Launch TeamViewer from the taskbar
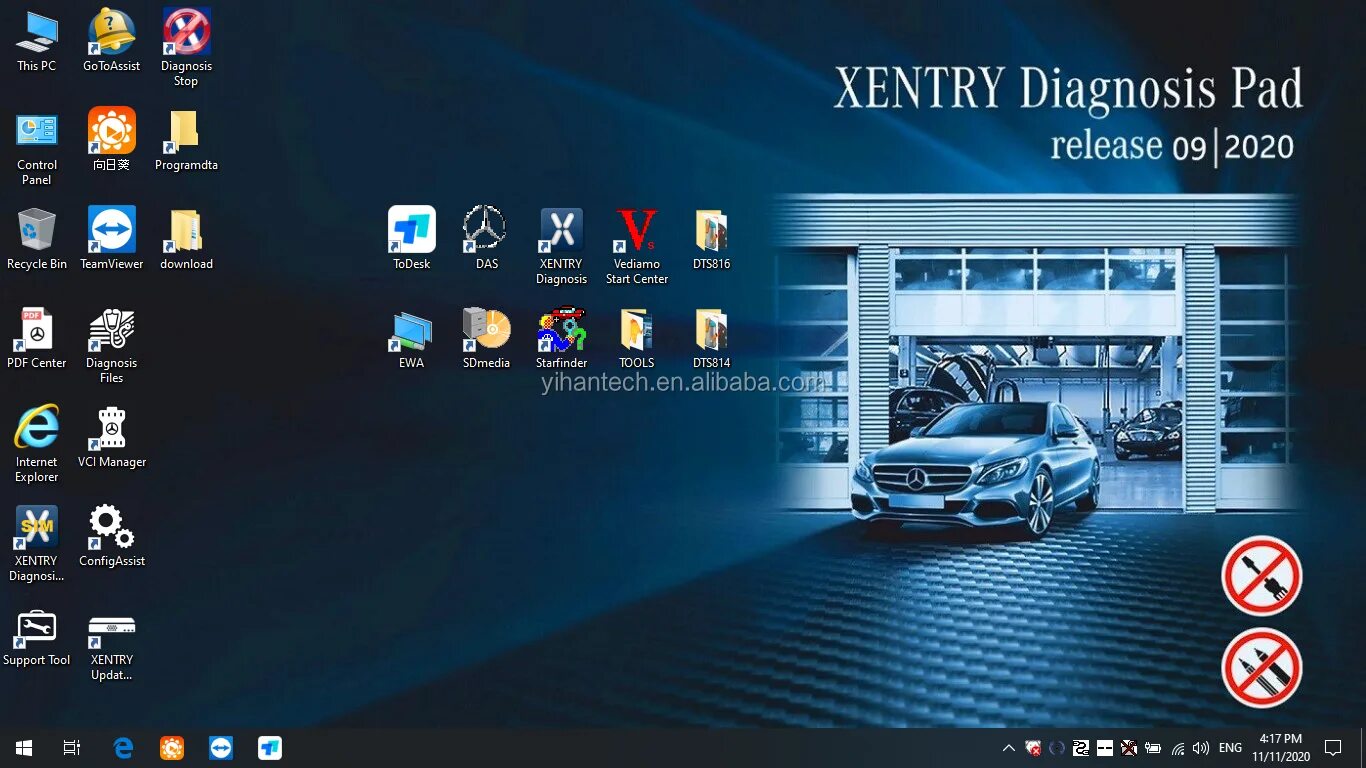The image size is (1366, 768). 221,747
